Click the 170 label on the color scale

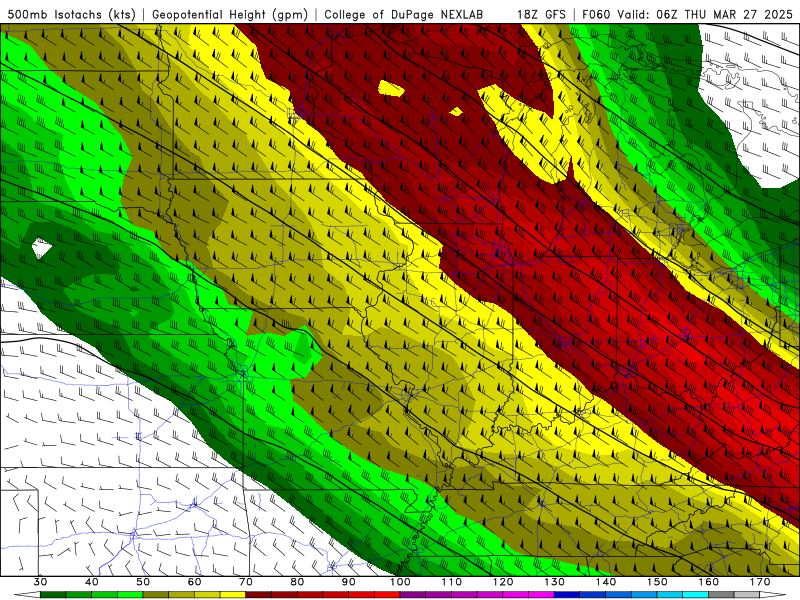click(760, 582)
